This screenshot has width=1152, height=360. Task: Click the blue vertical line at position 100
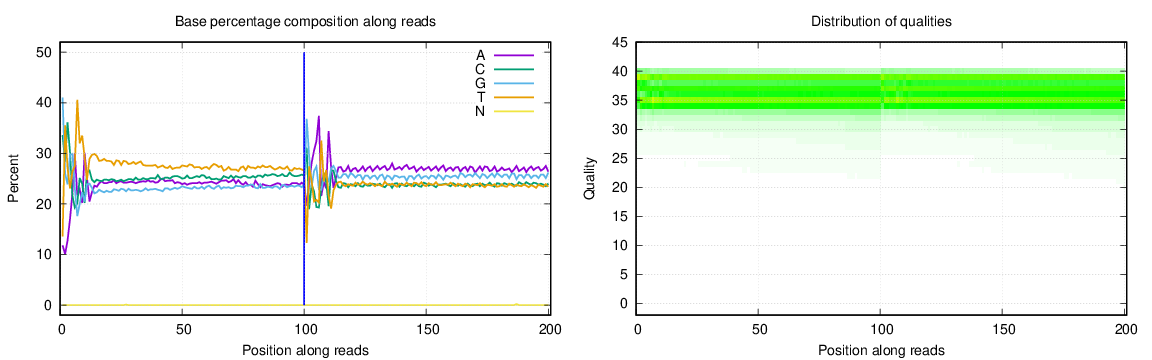[x=304, y=179]
